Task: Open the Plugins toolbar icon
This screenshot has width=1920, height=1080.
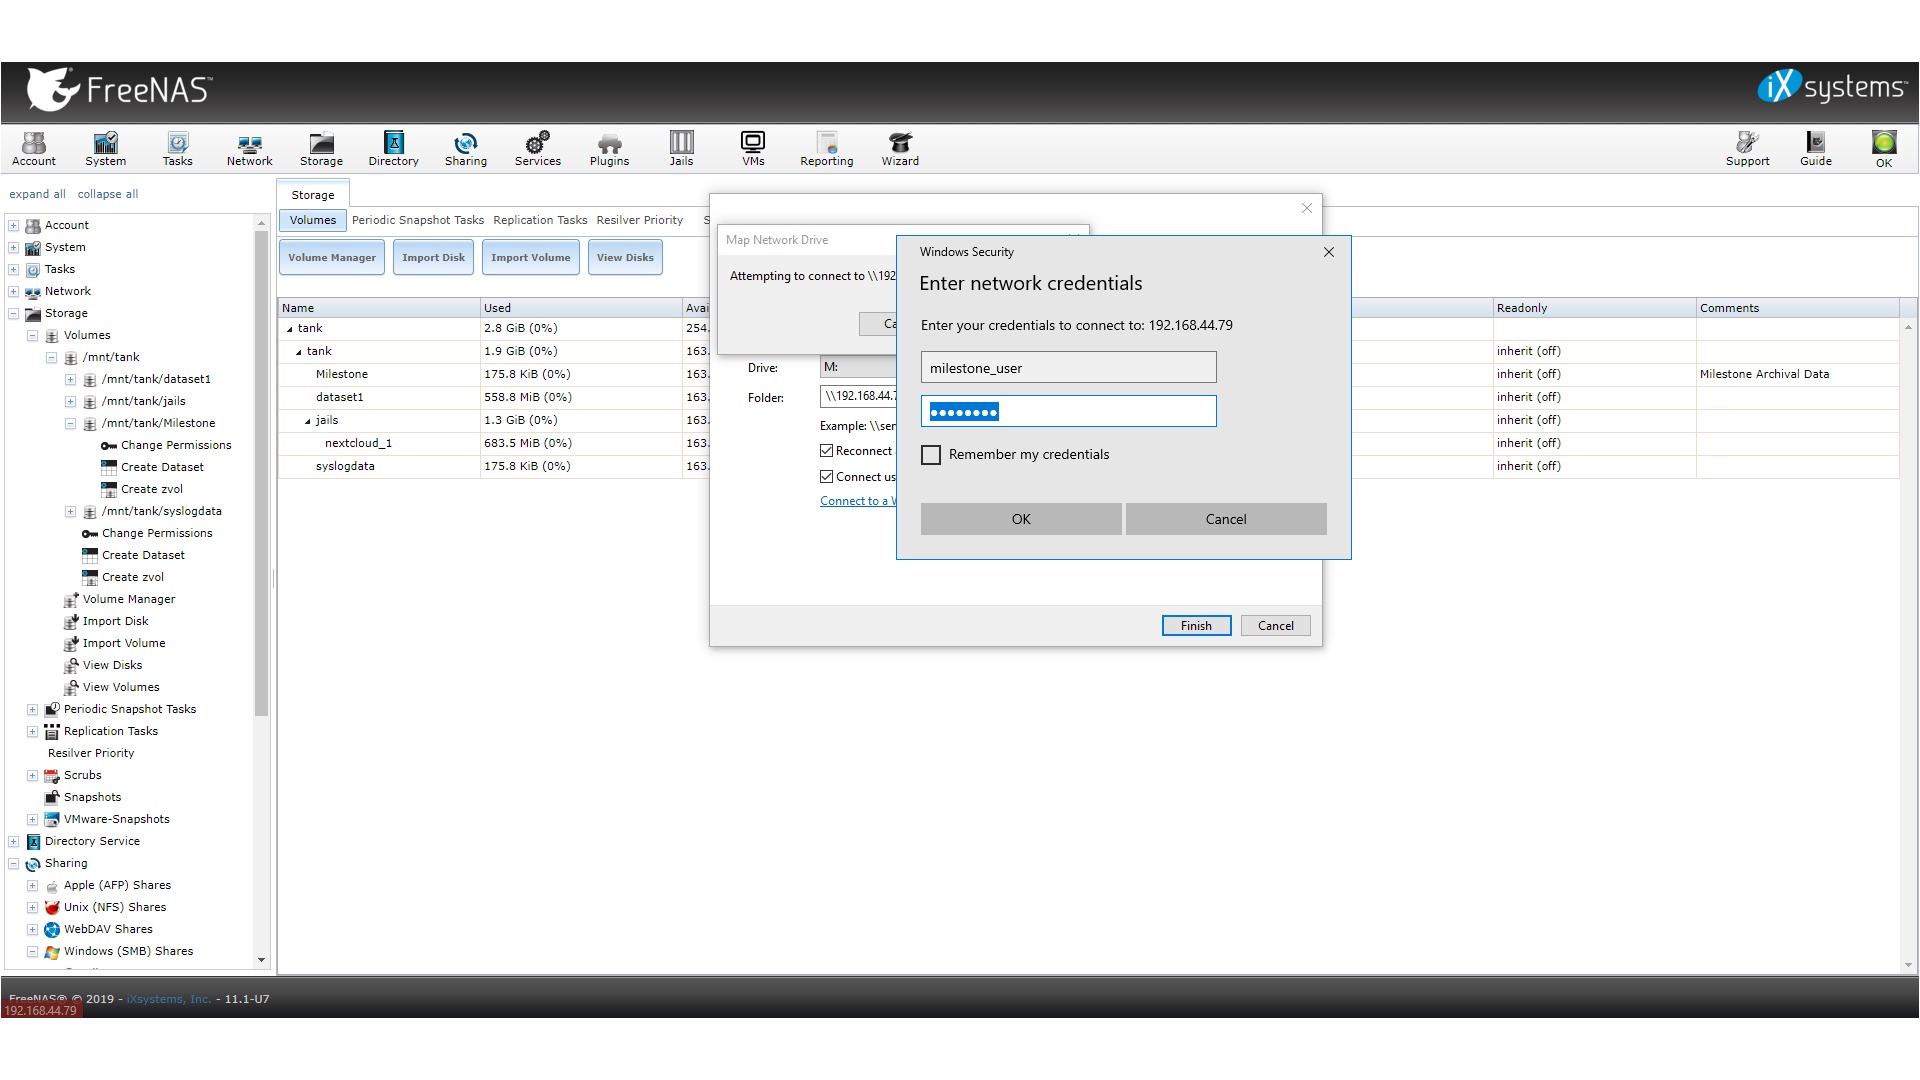Action: point(609,148)
